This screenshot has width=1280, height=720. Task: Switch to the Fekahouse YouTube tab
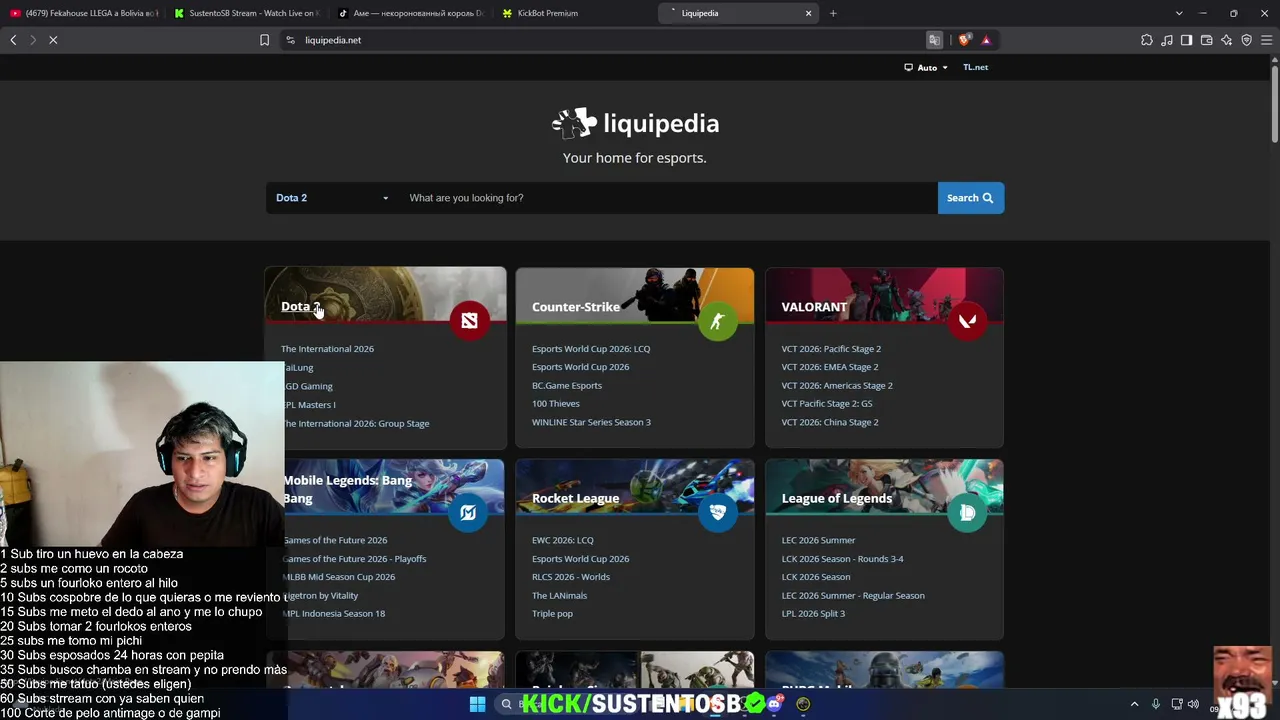[84, 13]
